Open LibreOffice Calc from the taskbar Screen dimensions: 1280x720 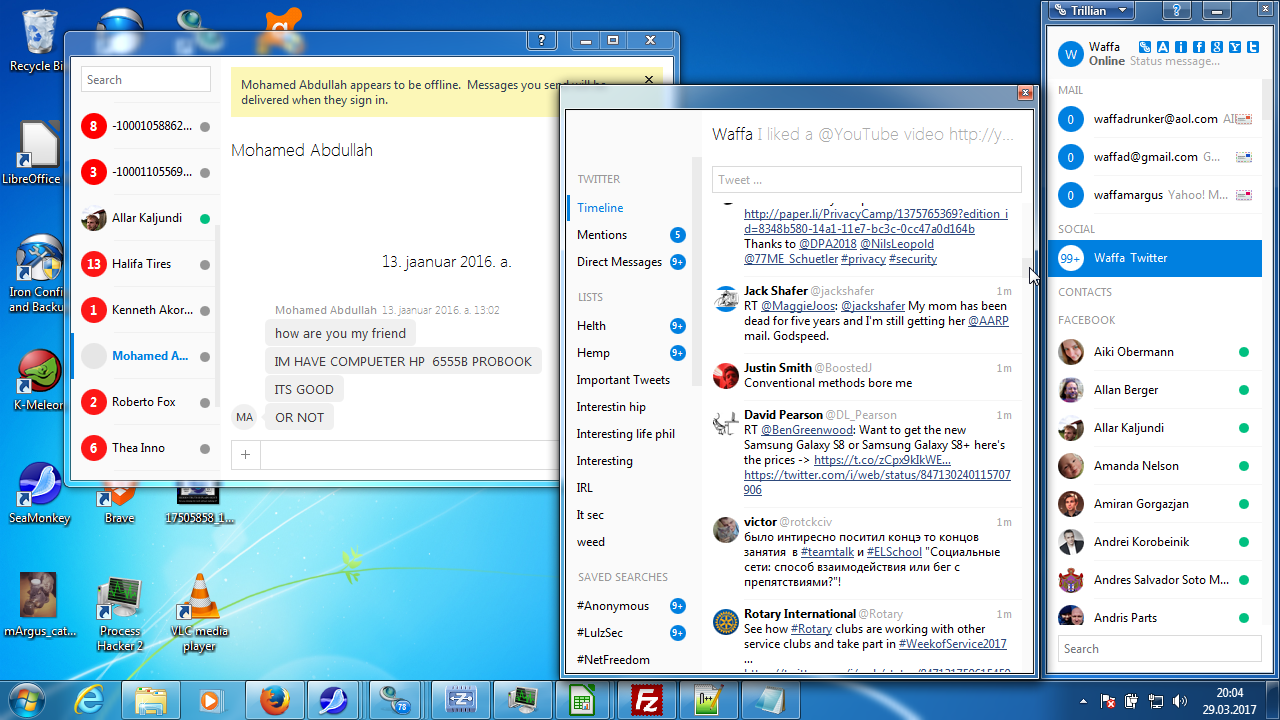[582, 699]
